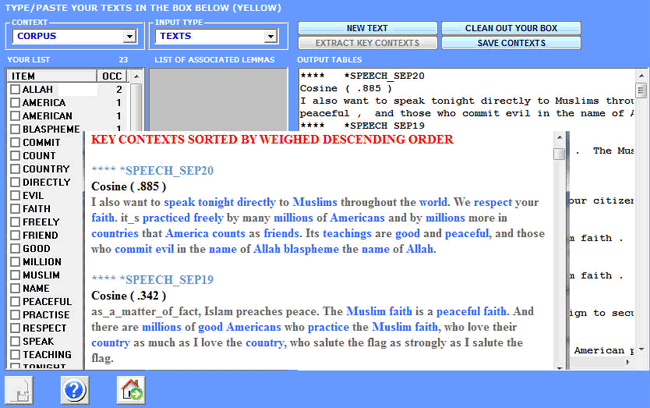The image size is (650, 408).
Task: Tick the AMERICA checkbox
Action: coord(15,102)
